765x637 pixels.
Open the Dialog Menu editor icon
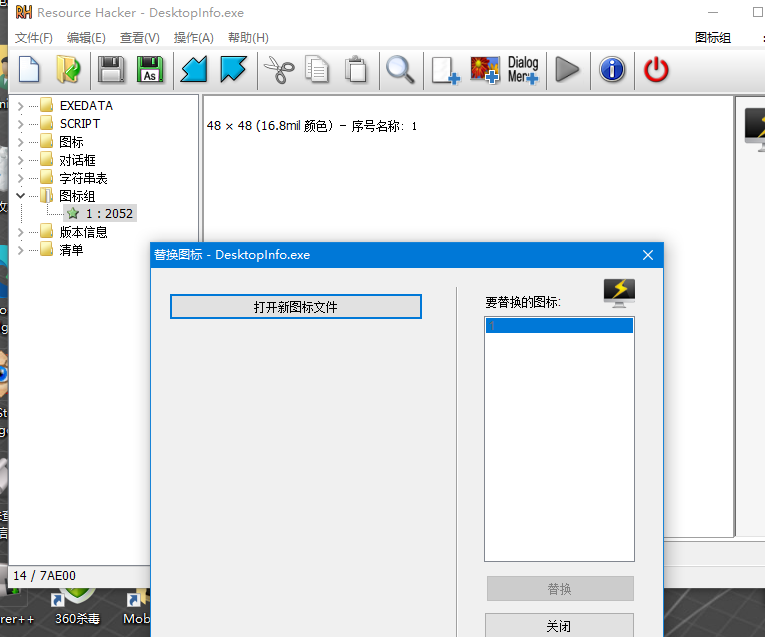[x=523, y=70]
